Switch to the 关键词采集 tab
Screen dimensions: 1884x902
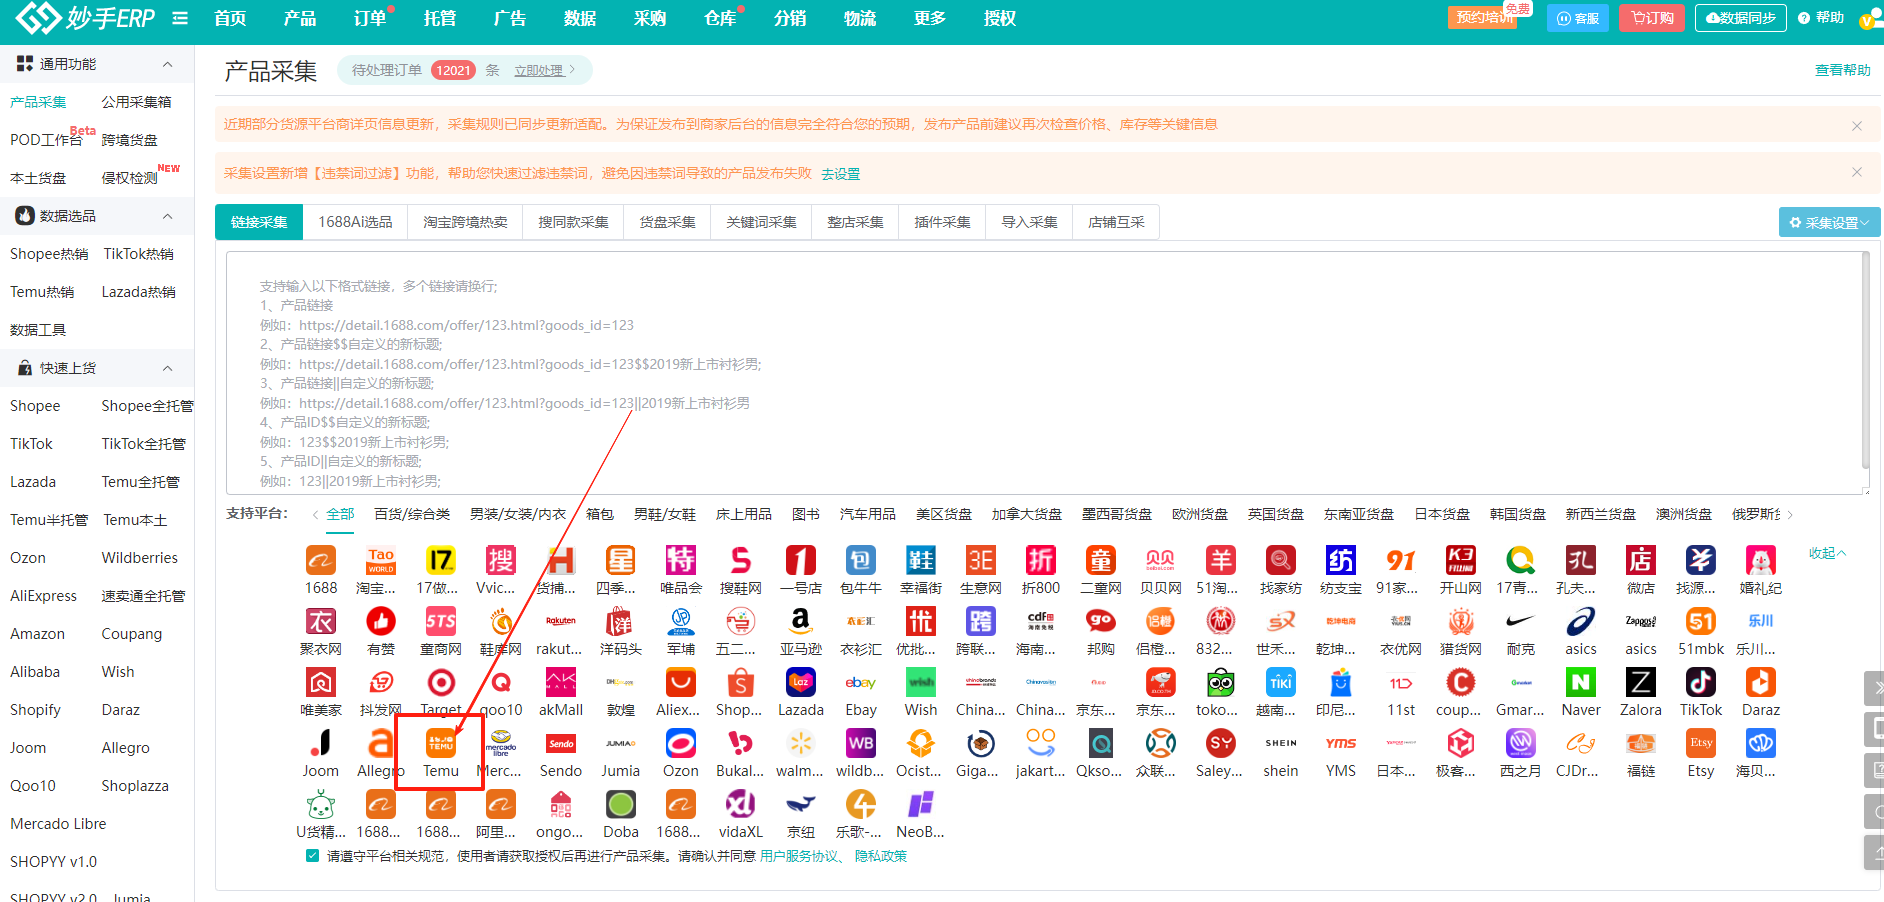pyautogui.click(x=761, y=222)
